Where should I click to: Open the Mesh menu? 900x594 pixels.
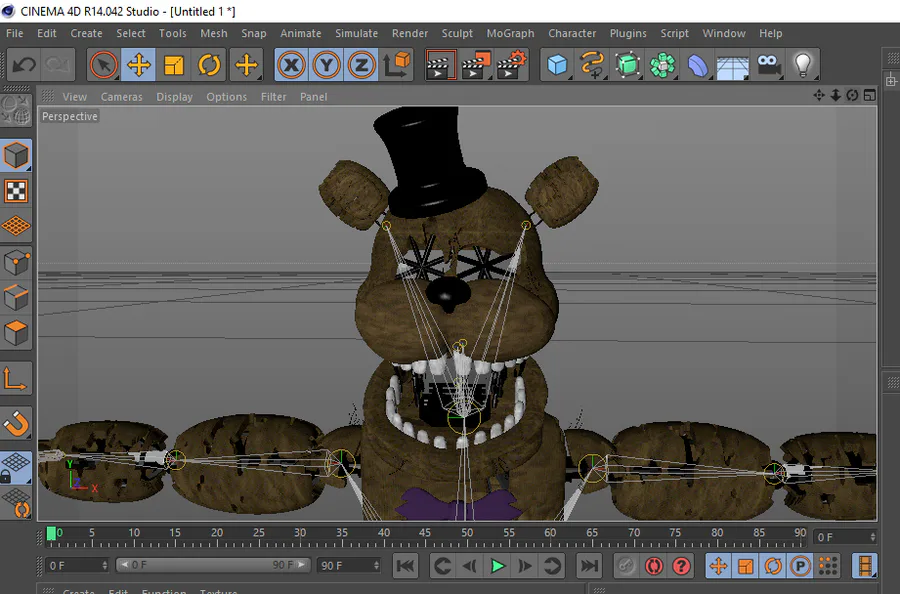[214, 33]
